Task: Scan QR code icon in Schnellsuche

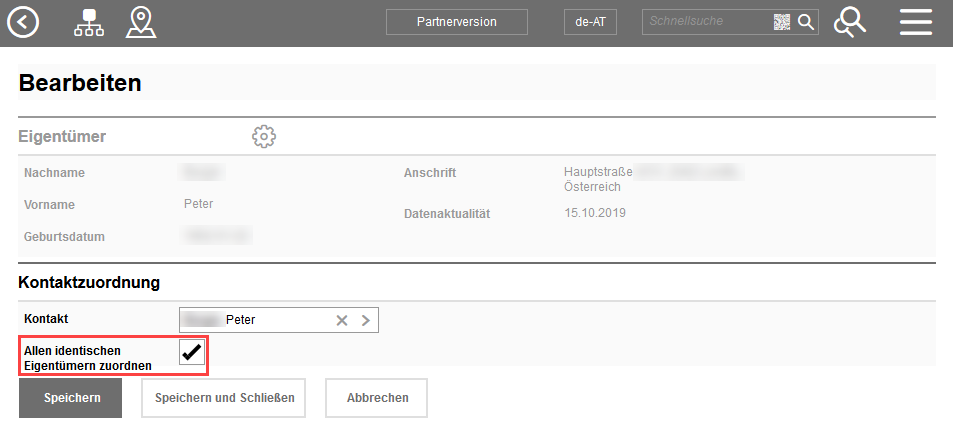Action: pos(782,22)
